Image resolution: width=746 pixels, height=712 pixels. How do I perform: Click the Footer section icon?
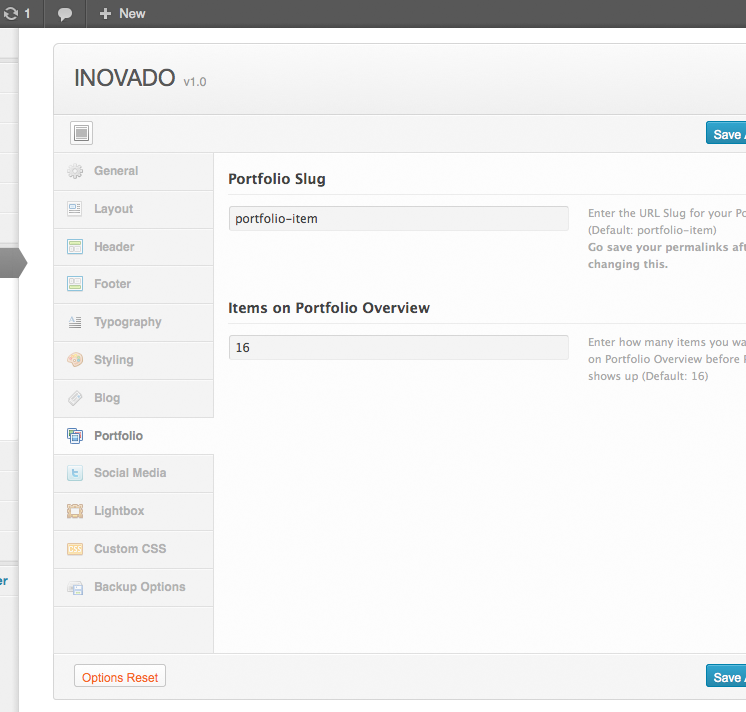coord(75,284)
